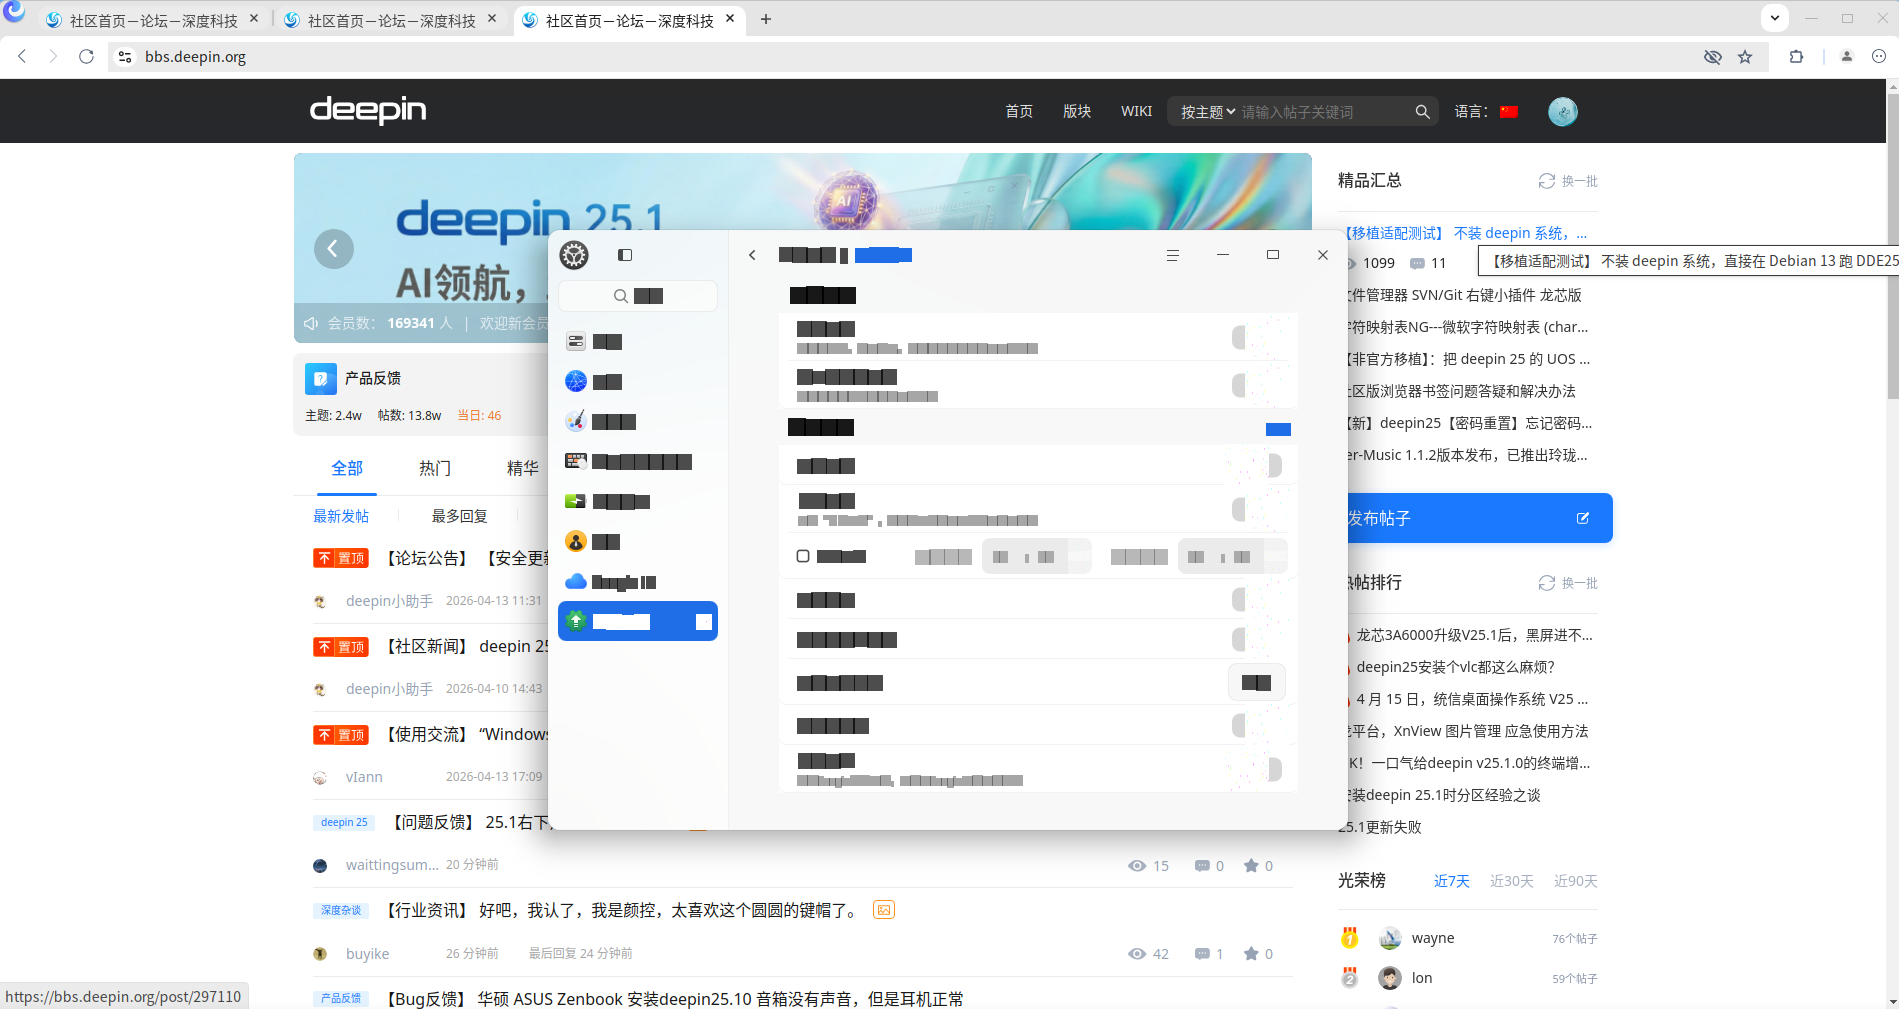Open the browser profile icon
Screen dimensions: 1899x1009
pyautogui.click(x=1847, y=57)
